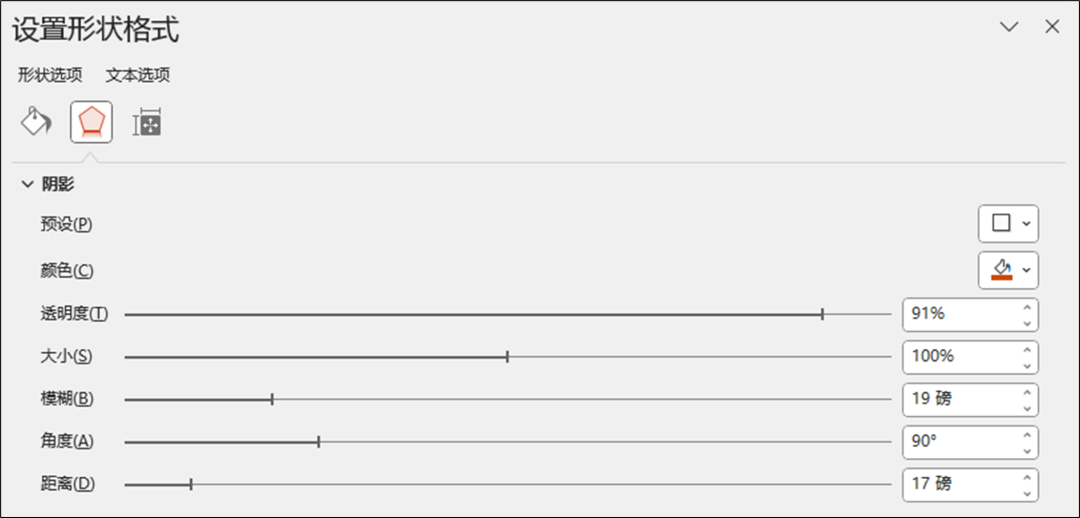
Task: Increase the 距离 value with up arrow
Action: point(1027,477)
